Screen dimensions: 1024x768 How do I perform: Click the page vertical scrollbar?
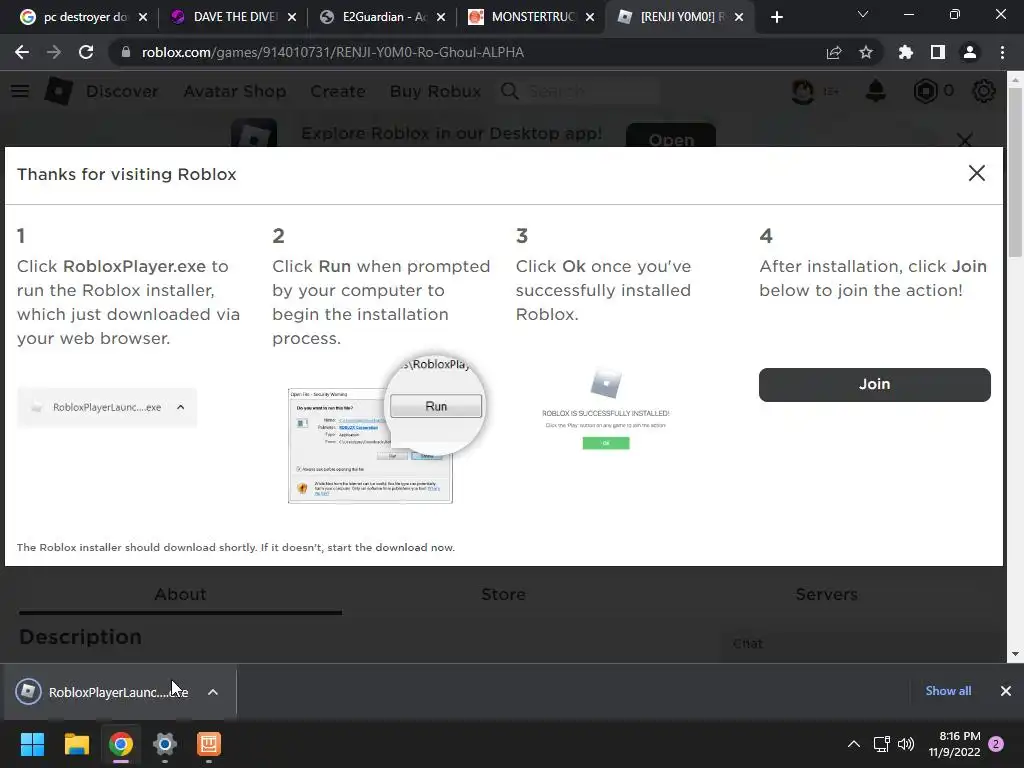point(1015,170)
